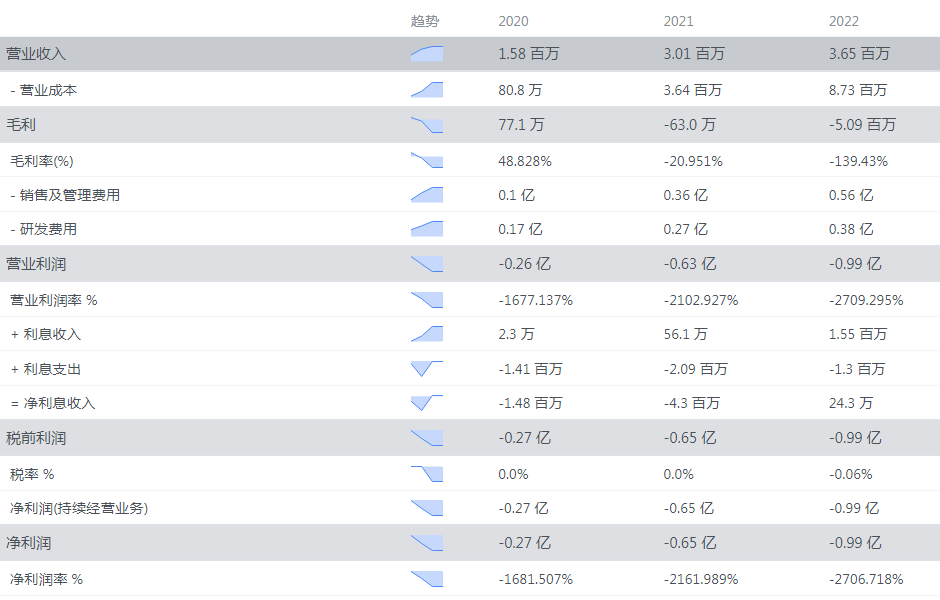Click the 净利润(持续经营业务) row label
The image size is (940, 600).
(x=79, y=508)
